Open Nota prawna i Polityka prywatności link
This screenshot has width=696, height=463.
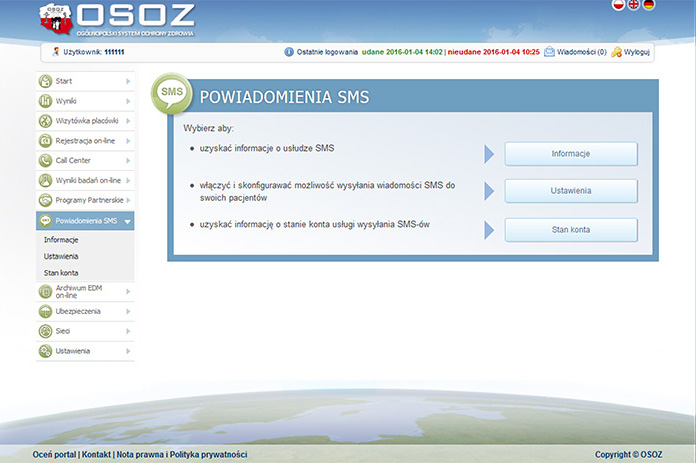(182, 455)
